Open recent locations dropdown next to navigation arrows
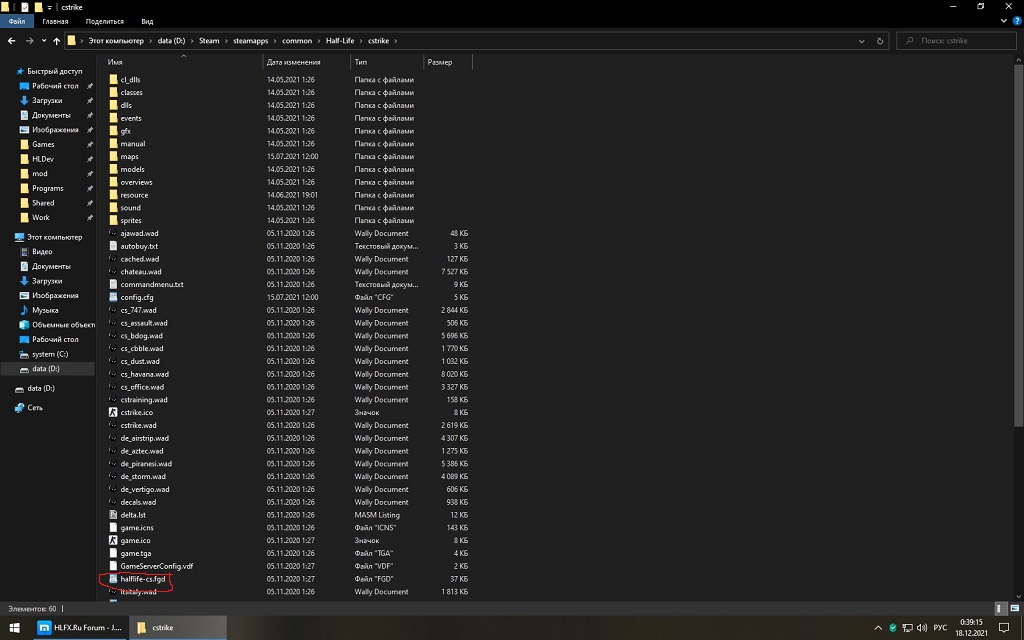The width and height of the screenshot is (1024, 640). click(43, 41)
